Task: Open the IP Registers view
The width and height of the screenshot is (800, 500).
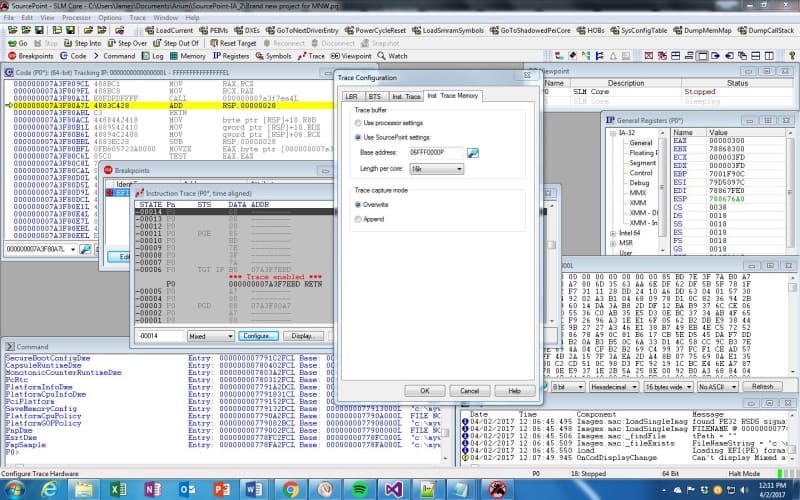Action: [x=231, y=56]
